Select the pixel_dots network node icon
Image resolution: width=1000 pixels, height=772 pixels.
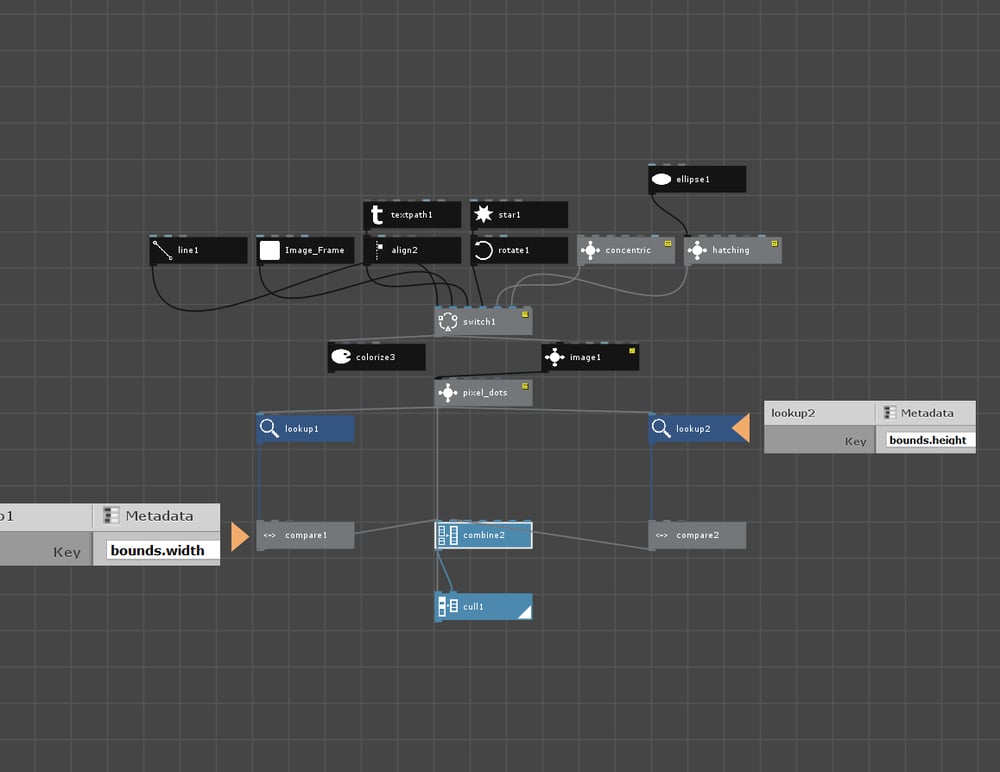pos(448,393)
